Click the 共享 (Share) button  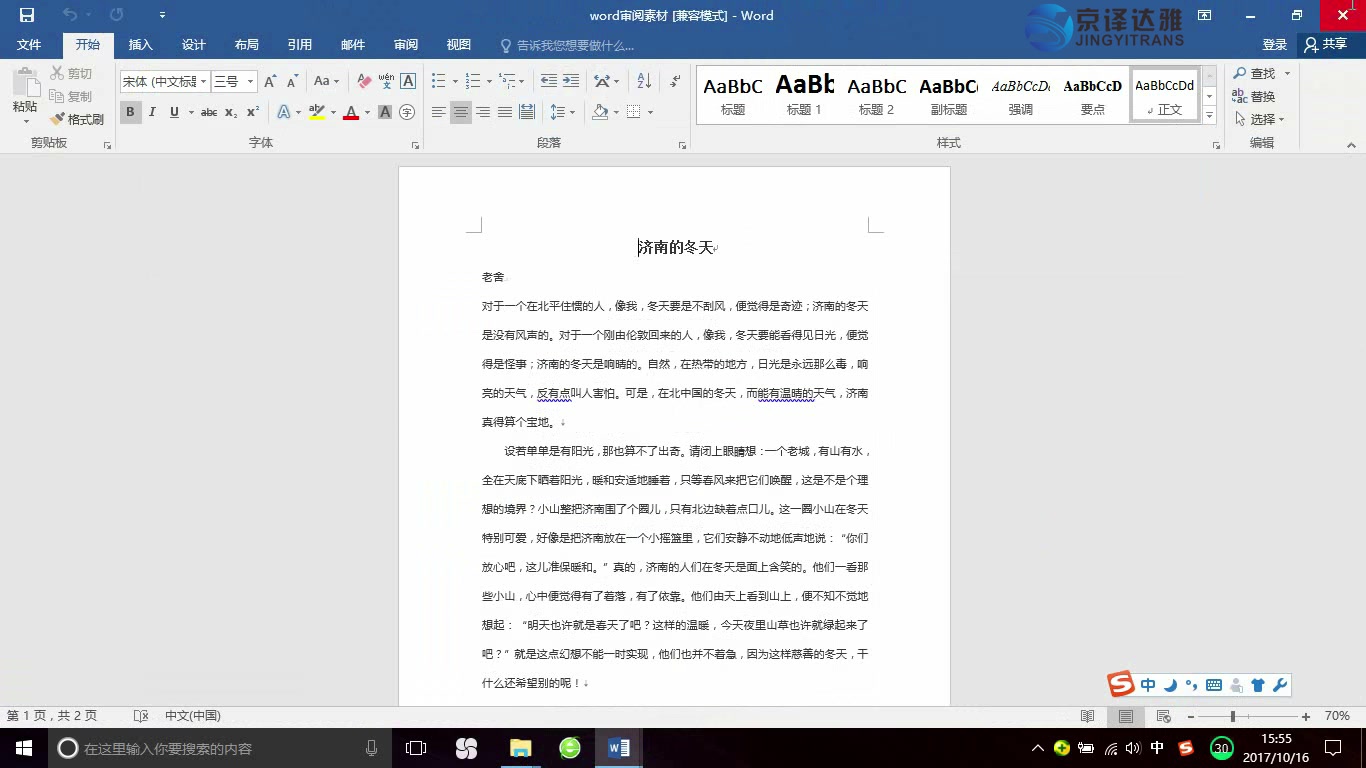click(1326, 45)
